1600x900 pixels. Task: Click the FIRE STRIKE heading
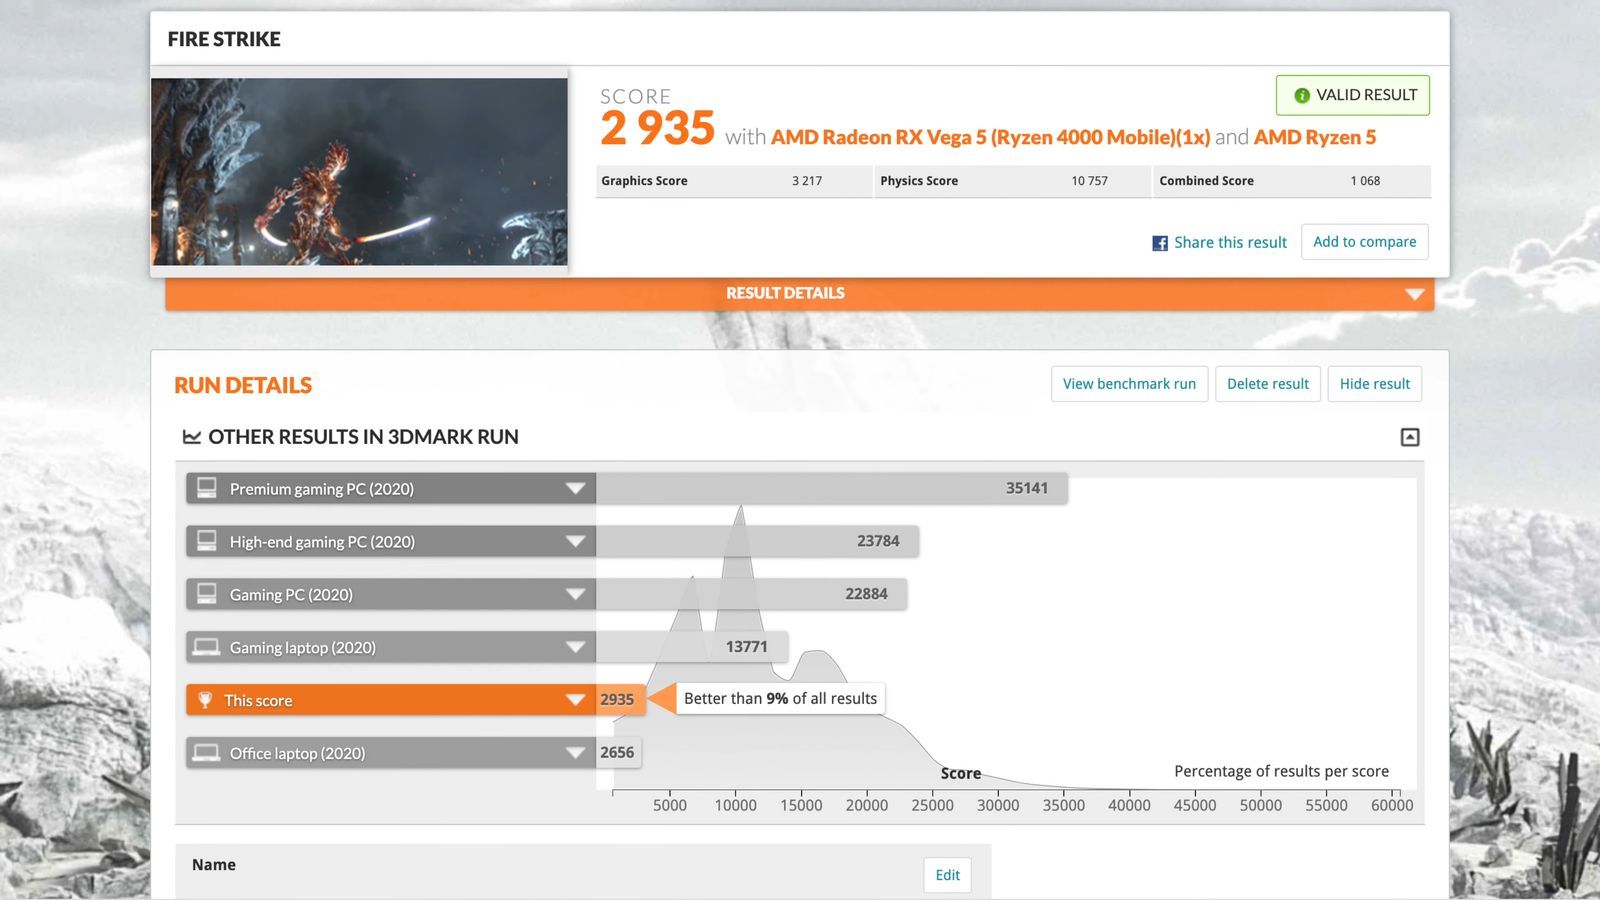pos(224,39)
